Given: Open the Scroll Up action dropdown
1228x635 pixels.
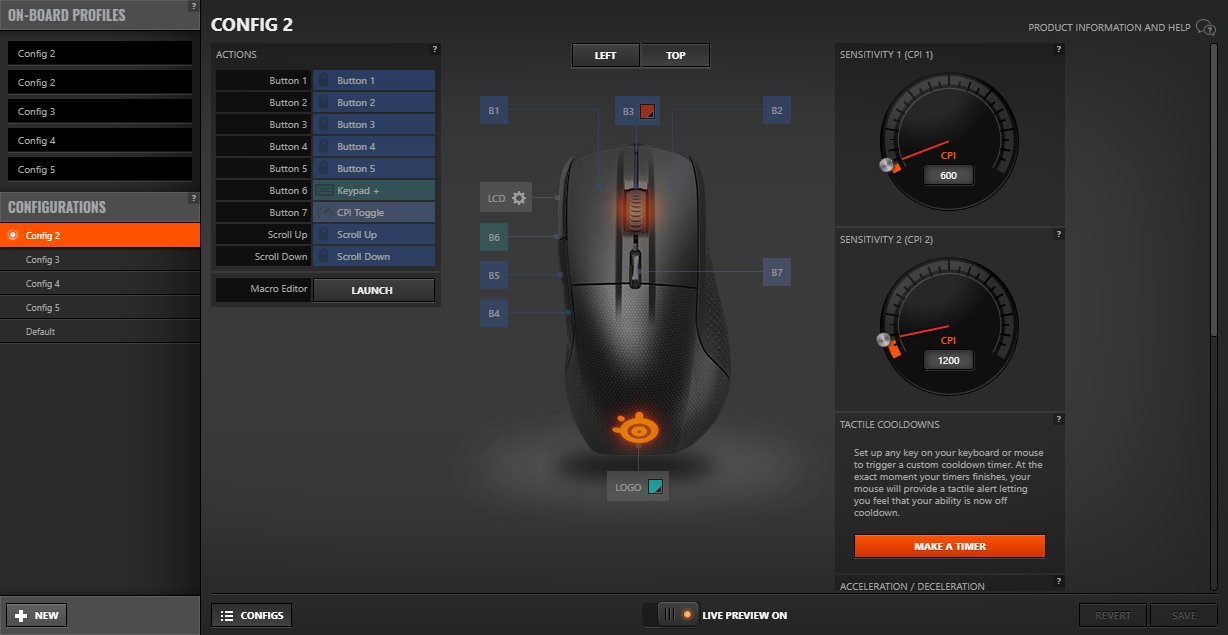Looking at the screenshot, I should (374, 234).
